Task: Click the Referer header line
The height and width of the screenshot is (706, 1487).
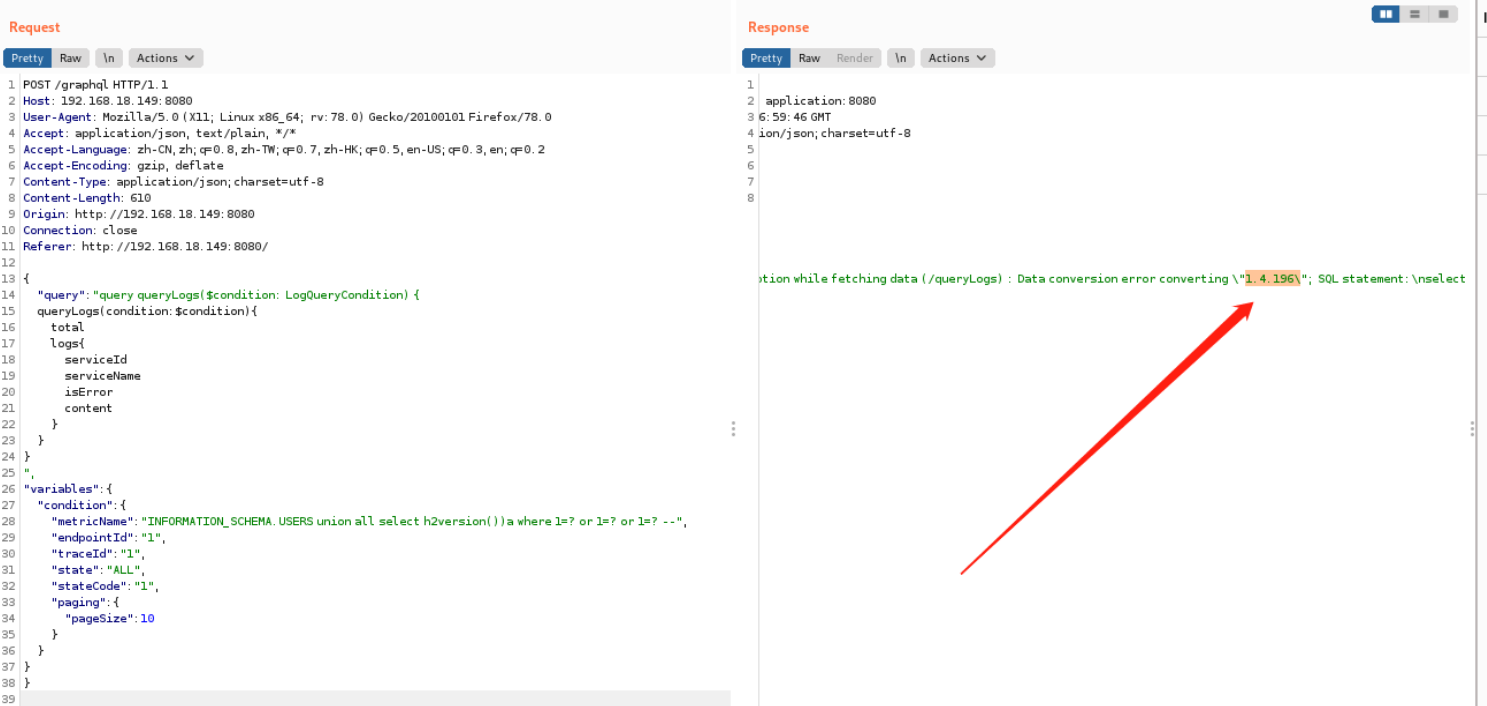Action: click(x=146, y=246)
